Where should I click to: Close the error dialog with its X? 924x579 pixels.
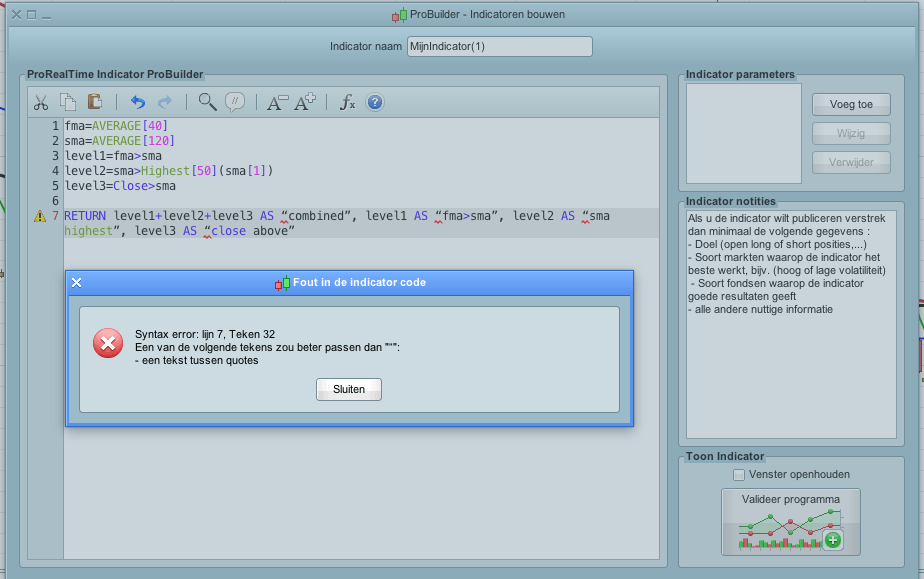click(77, 283)
